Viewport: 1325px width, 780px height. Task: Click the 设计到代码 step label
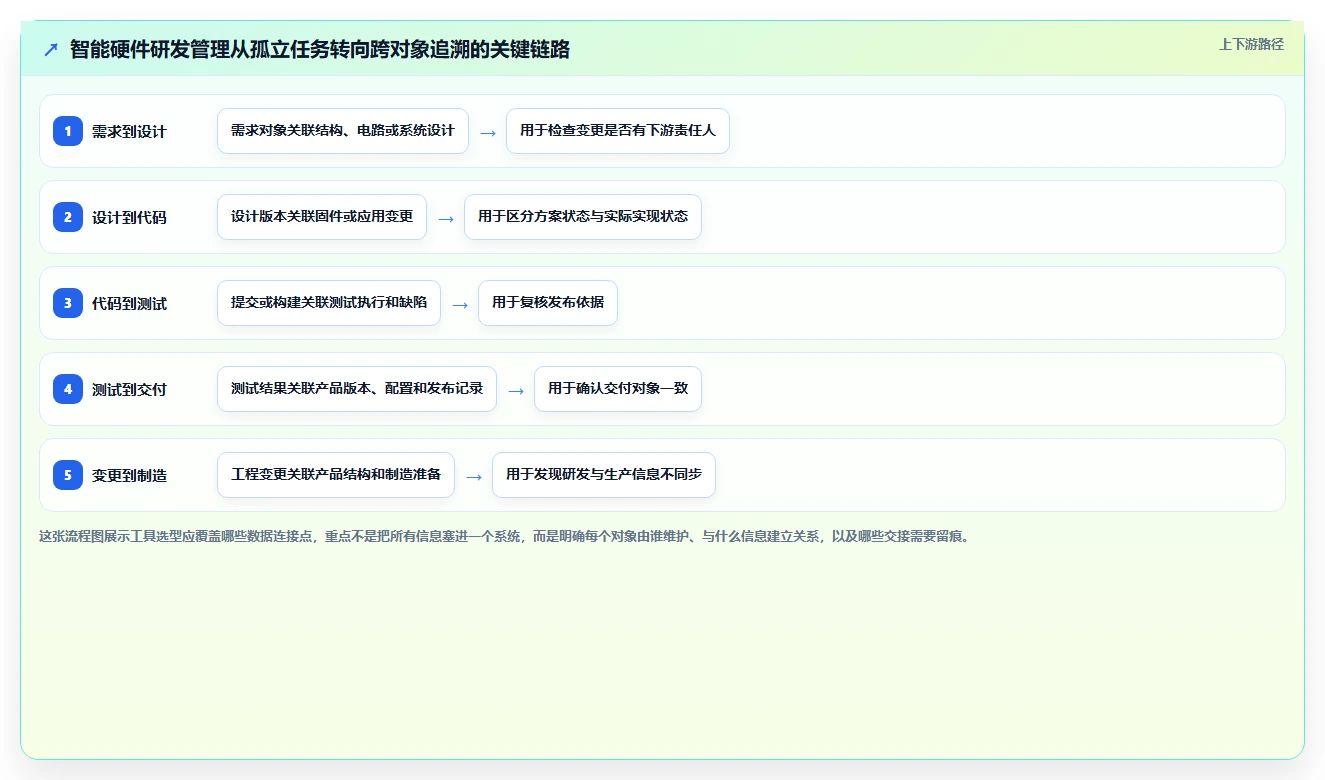pyautogui.click(x=129, y=218)
